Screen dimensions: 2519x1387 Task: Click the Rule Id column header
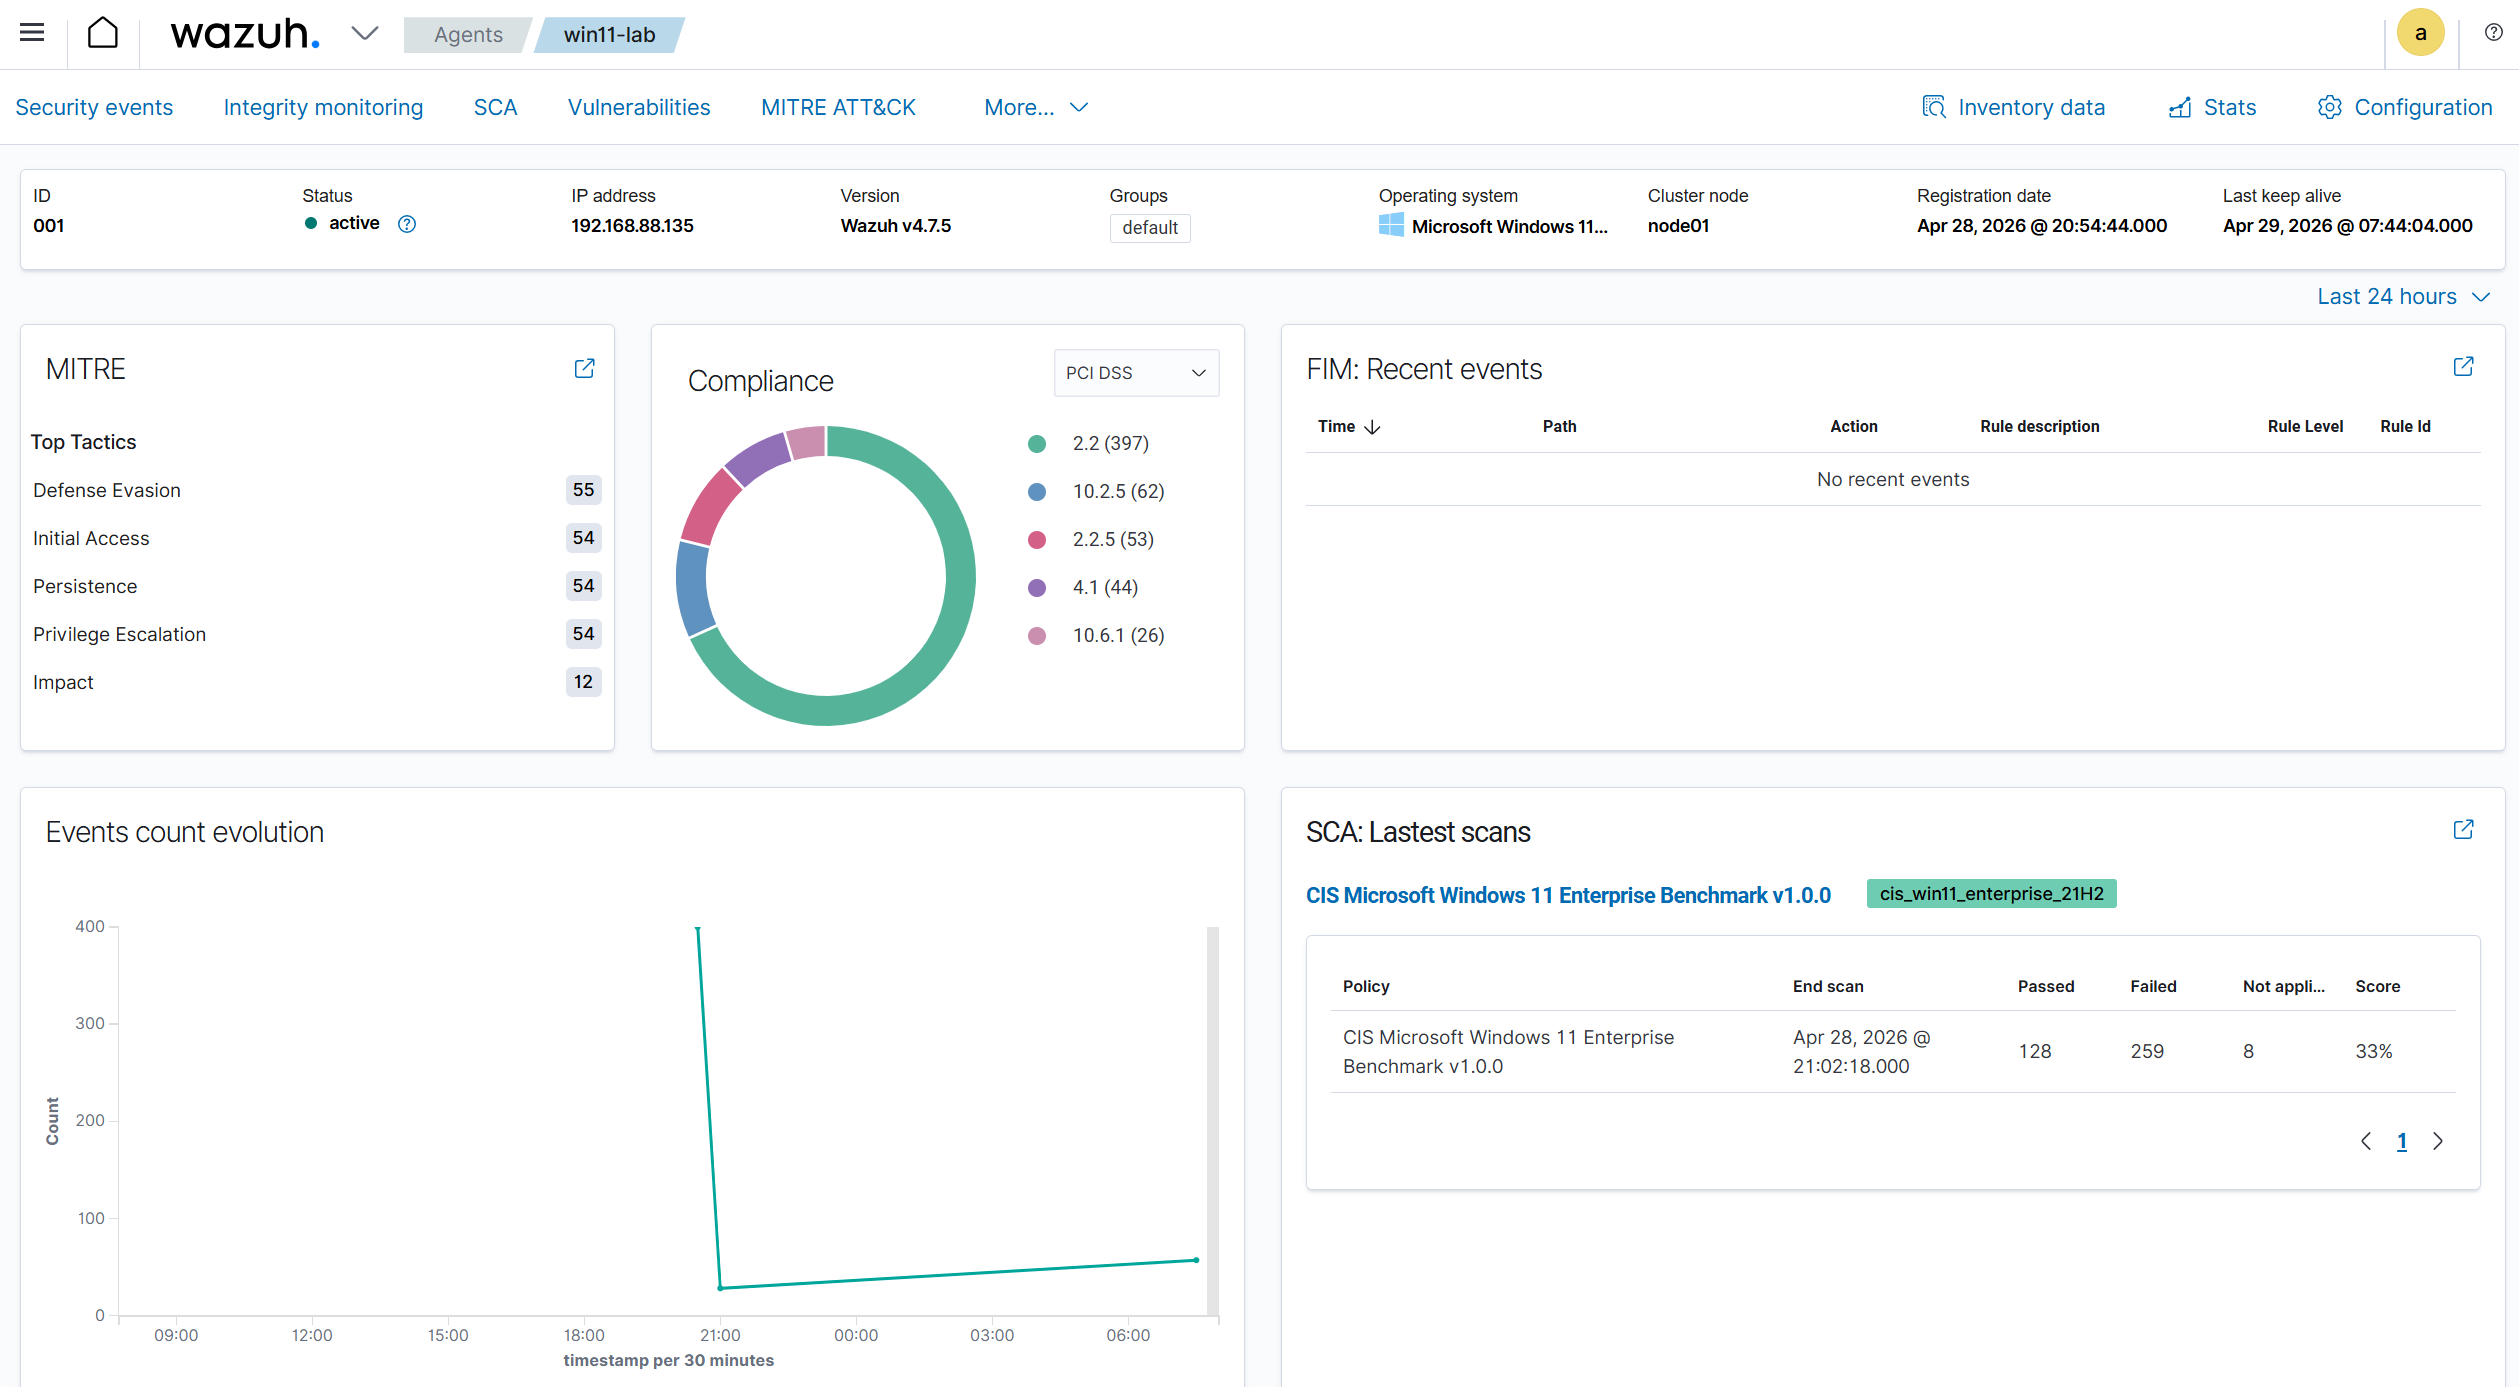(2405, 427)
